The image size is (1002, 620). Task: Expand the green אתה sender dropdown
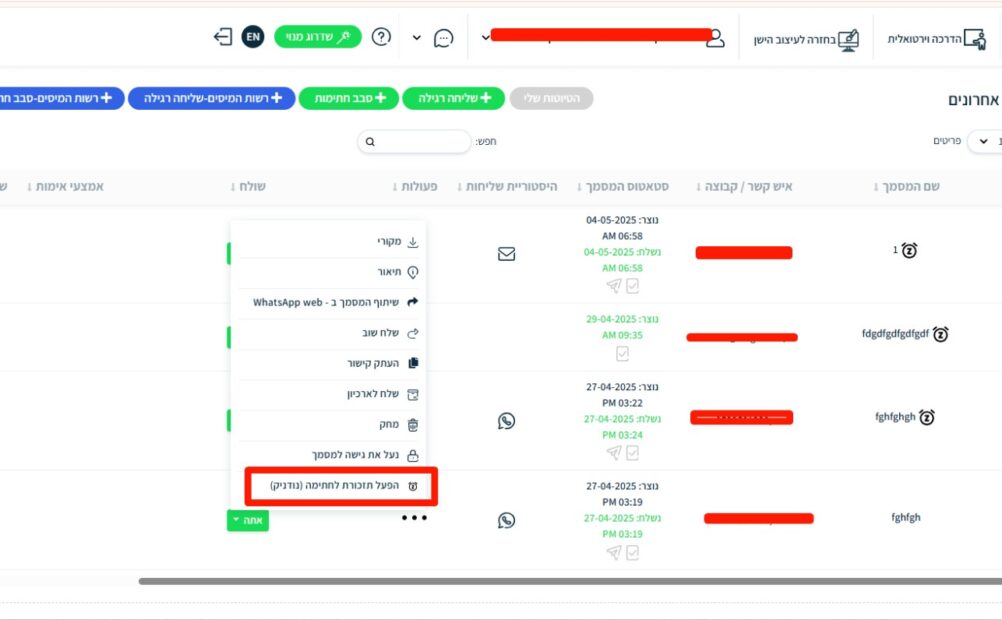coord(247,520)
